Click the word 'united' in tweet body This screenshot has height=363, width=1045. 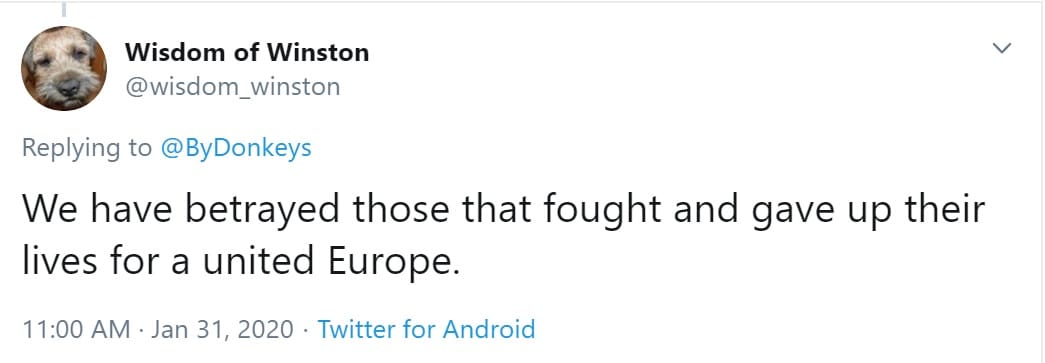coord(258,262)
